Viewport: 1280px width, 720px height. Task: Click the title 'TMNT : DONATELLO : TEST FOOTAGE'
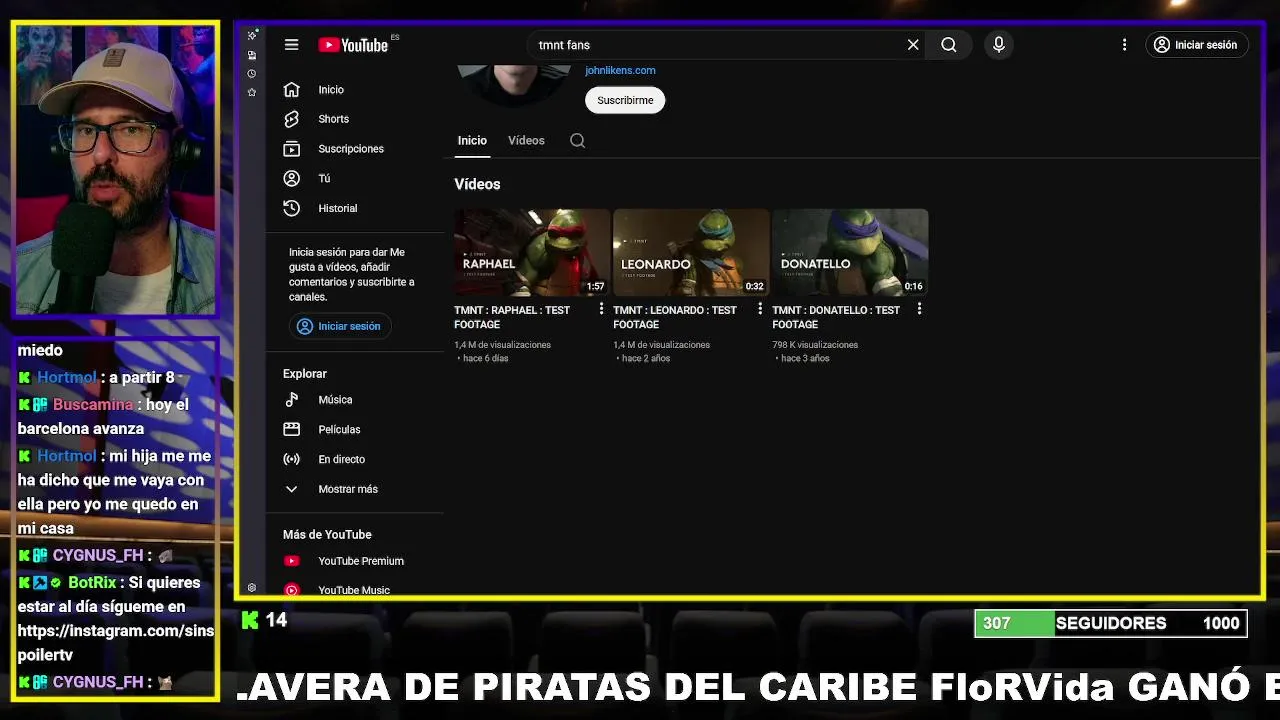pyautogui.click(x=836, y=317)
